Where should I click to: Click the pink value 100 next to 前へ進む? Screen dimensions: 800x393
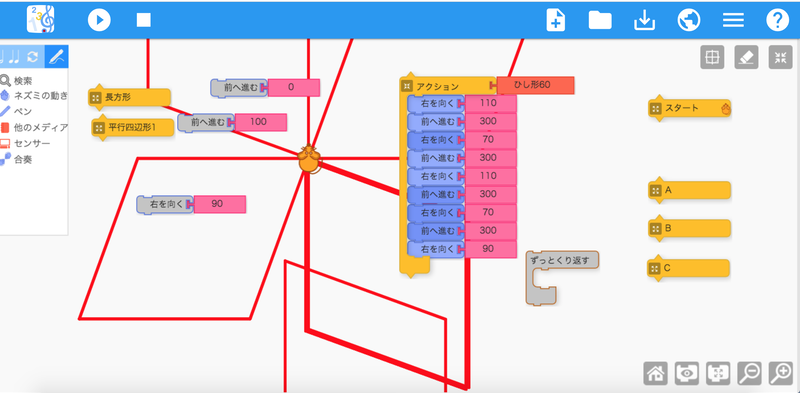pyautogui.click(x=261, y=122)
